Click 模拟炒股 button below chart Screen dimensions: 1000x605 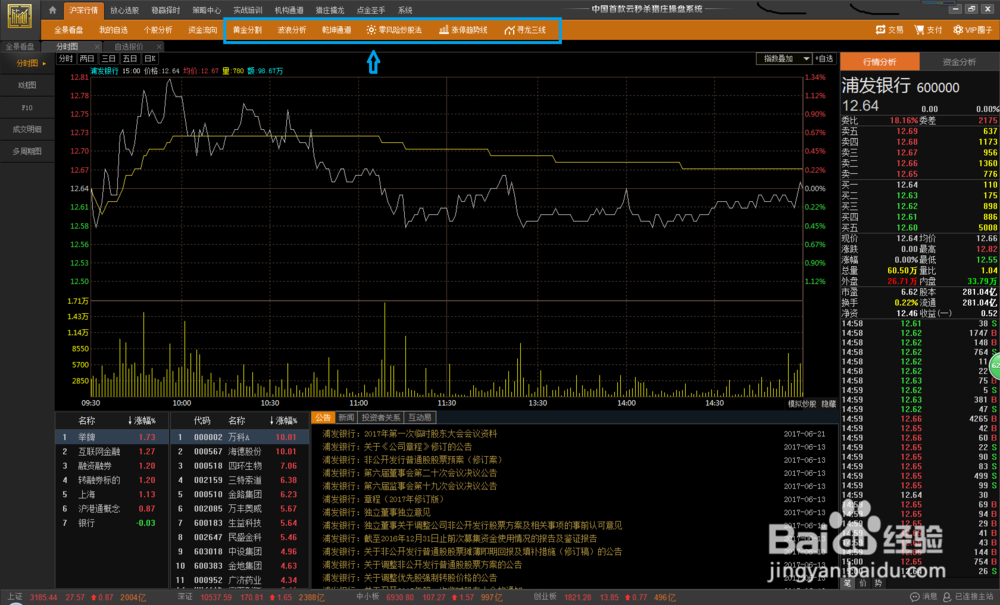[802, 404]
